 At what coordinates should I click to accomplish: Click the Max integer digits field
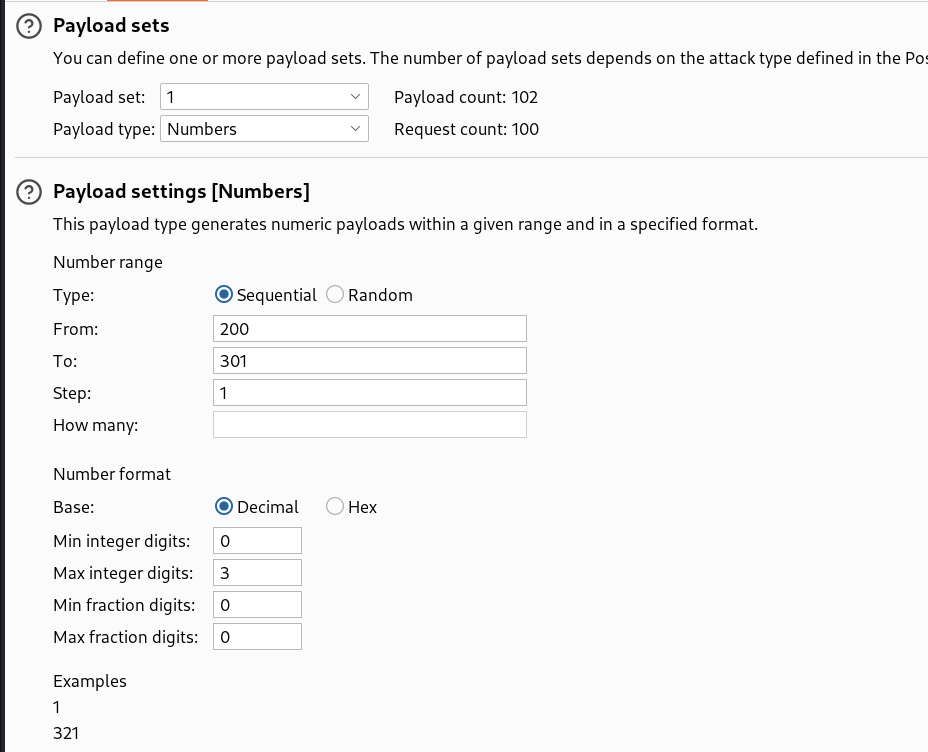257,572
